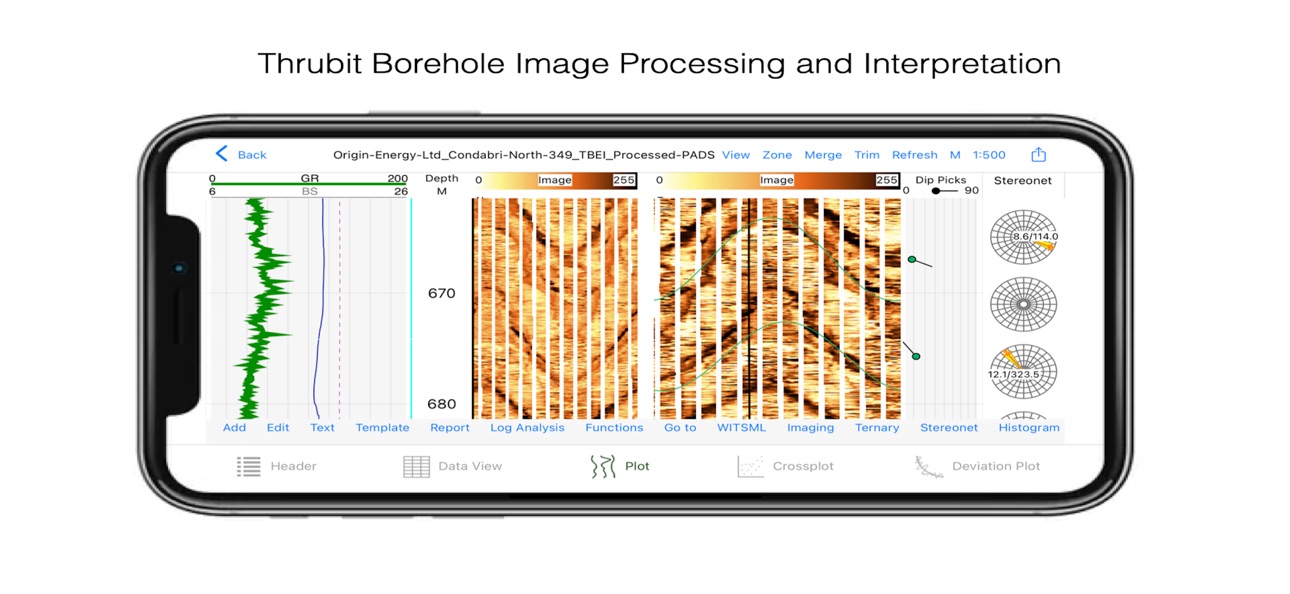Open the Crossplot scatter icon
This screenshot has width=1290, height=594.
coord(750,466)
